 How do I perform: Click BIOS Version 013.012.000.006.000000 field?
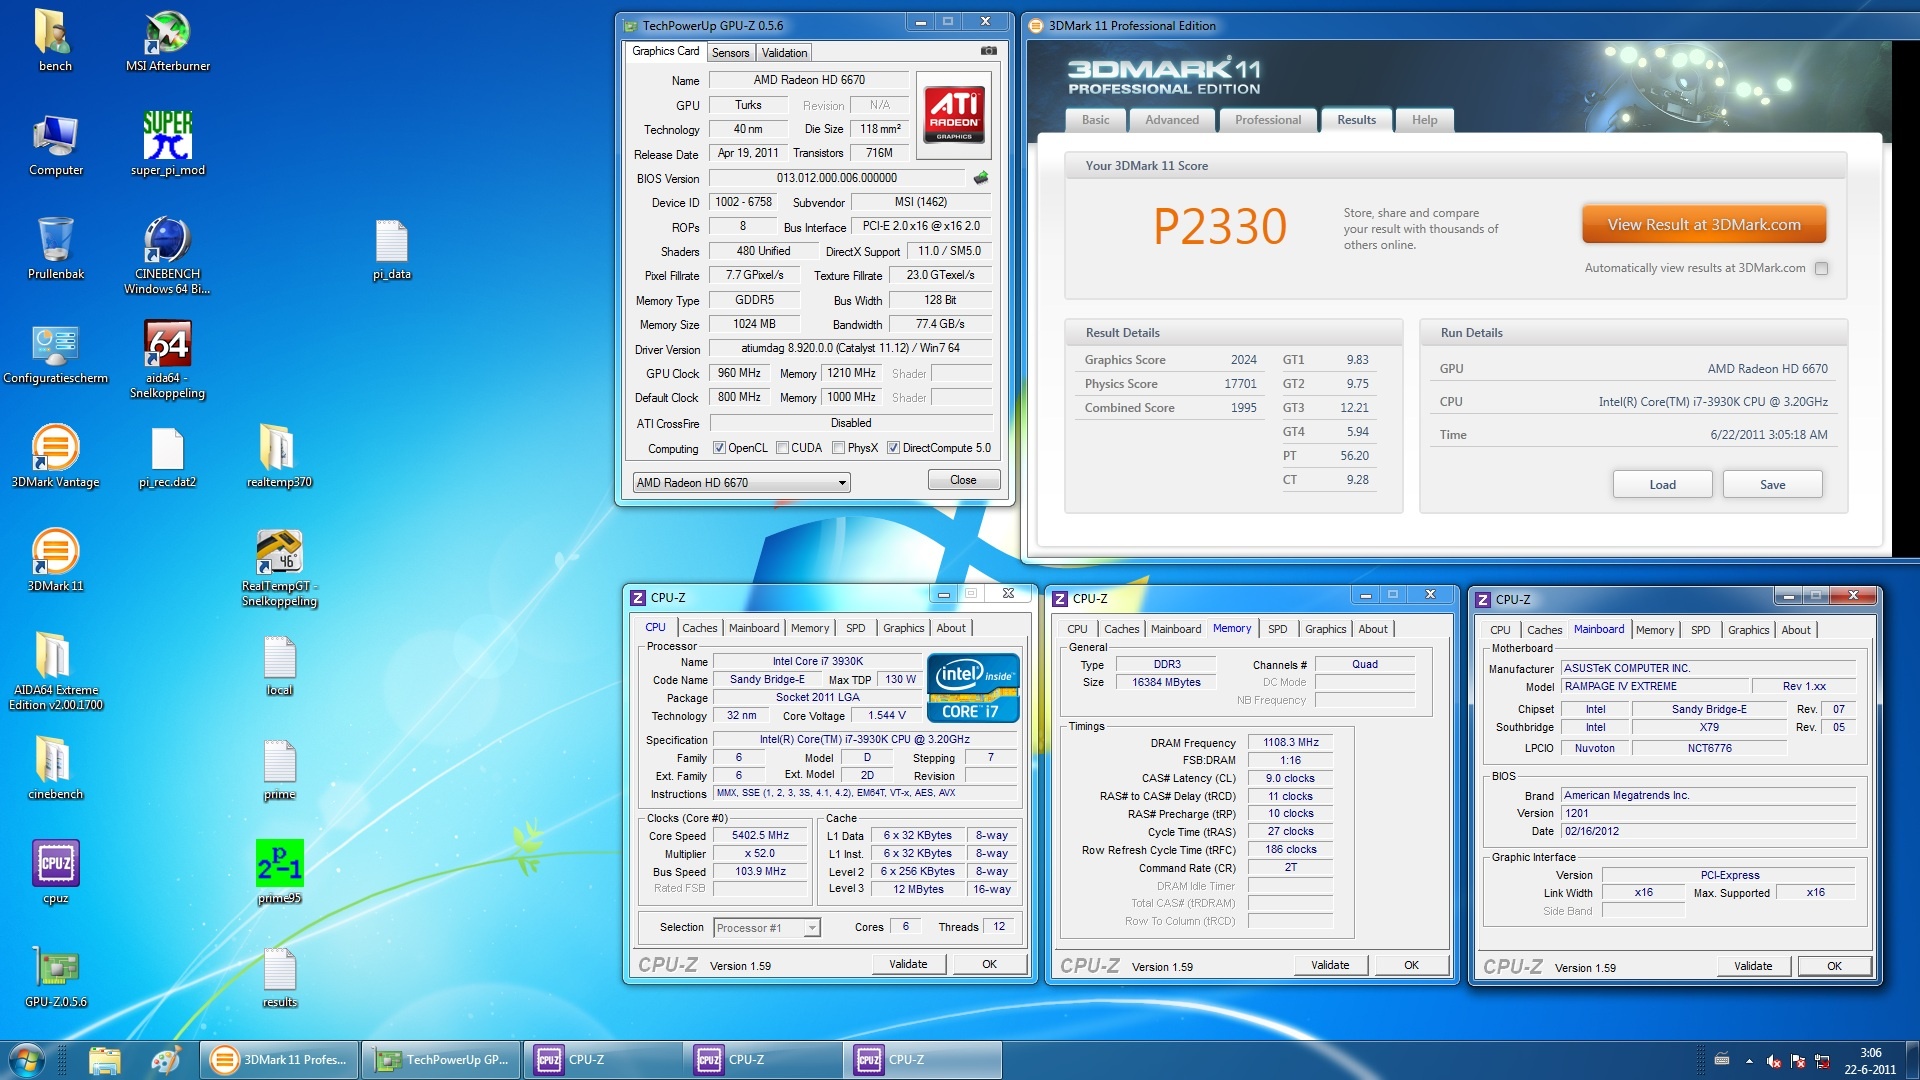click(837, 178)
